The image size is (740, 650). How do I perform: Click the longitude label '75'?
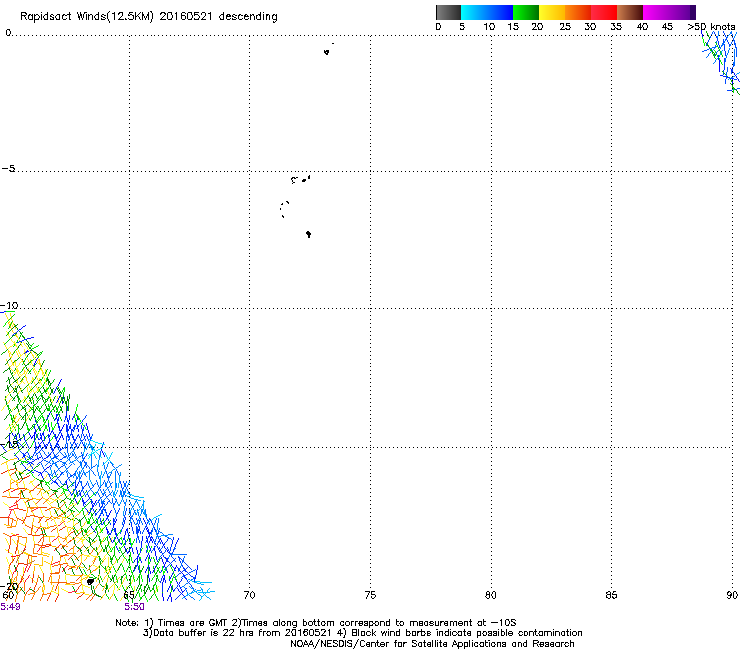(370, 595)
